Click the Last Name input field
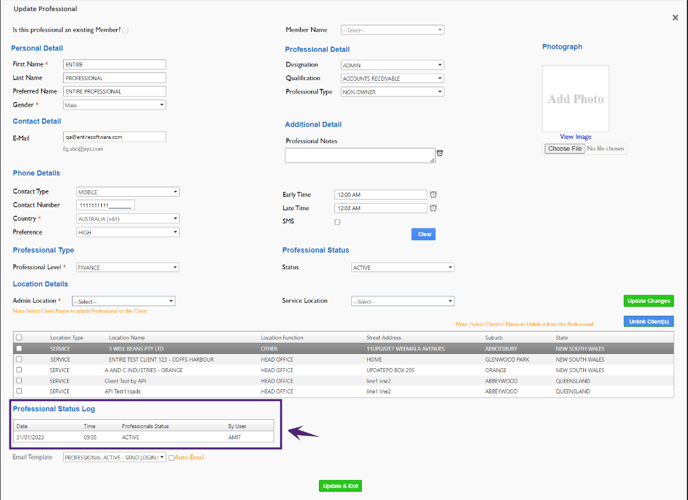The height and width of the screenshot is (500, 688). (115, 78)
